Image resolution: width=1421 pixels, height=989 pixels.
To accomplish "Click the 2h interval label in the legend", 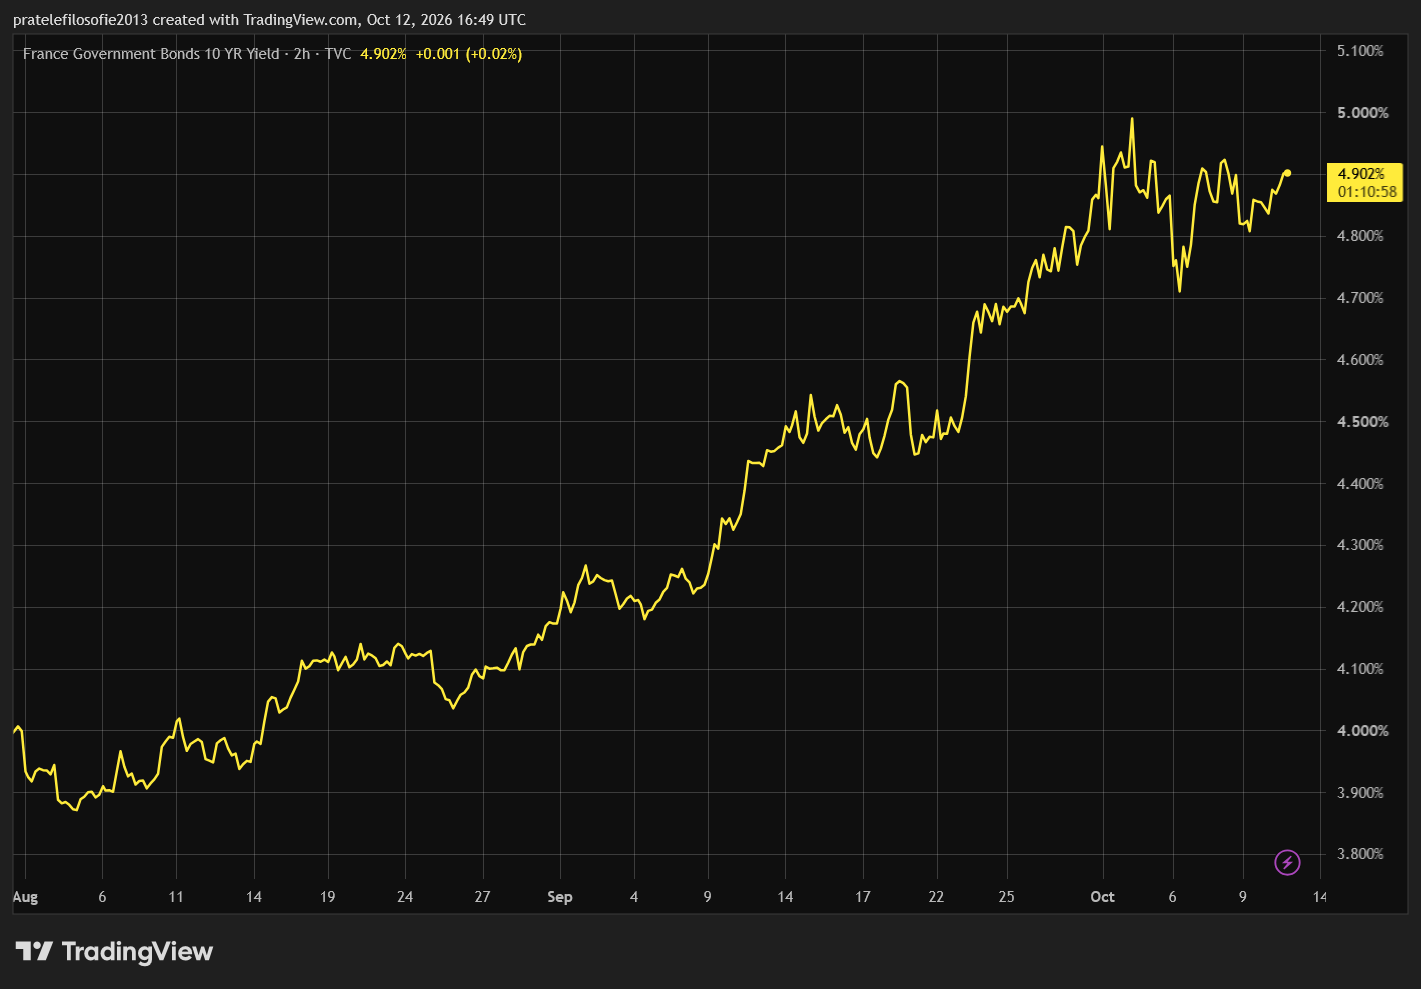I will click(x=302, y=54).
